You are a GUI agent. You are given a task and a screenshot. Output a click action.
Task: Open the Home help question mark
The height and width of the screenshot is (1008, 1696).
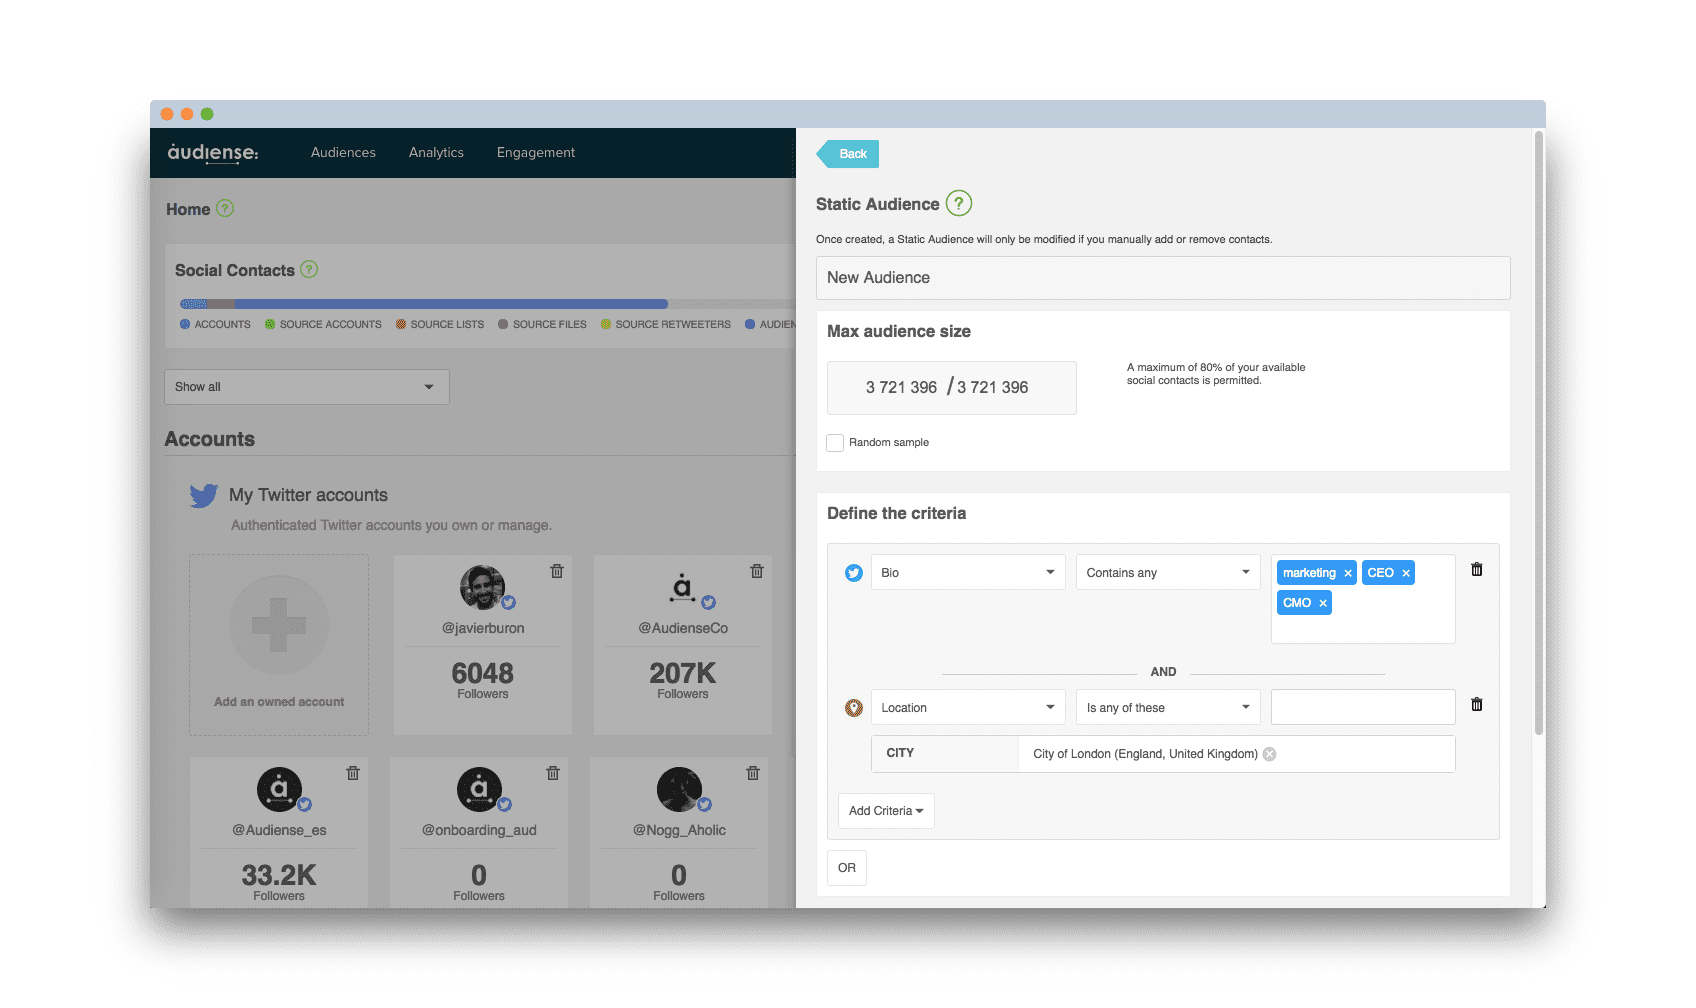[225, 208]
